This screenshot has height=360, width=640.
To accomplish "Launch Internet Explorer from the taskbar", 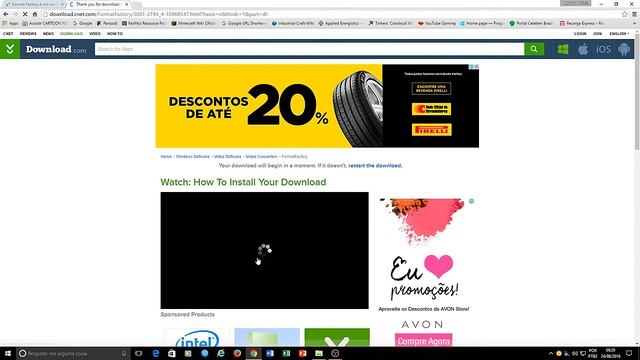I will click(221, 353).
